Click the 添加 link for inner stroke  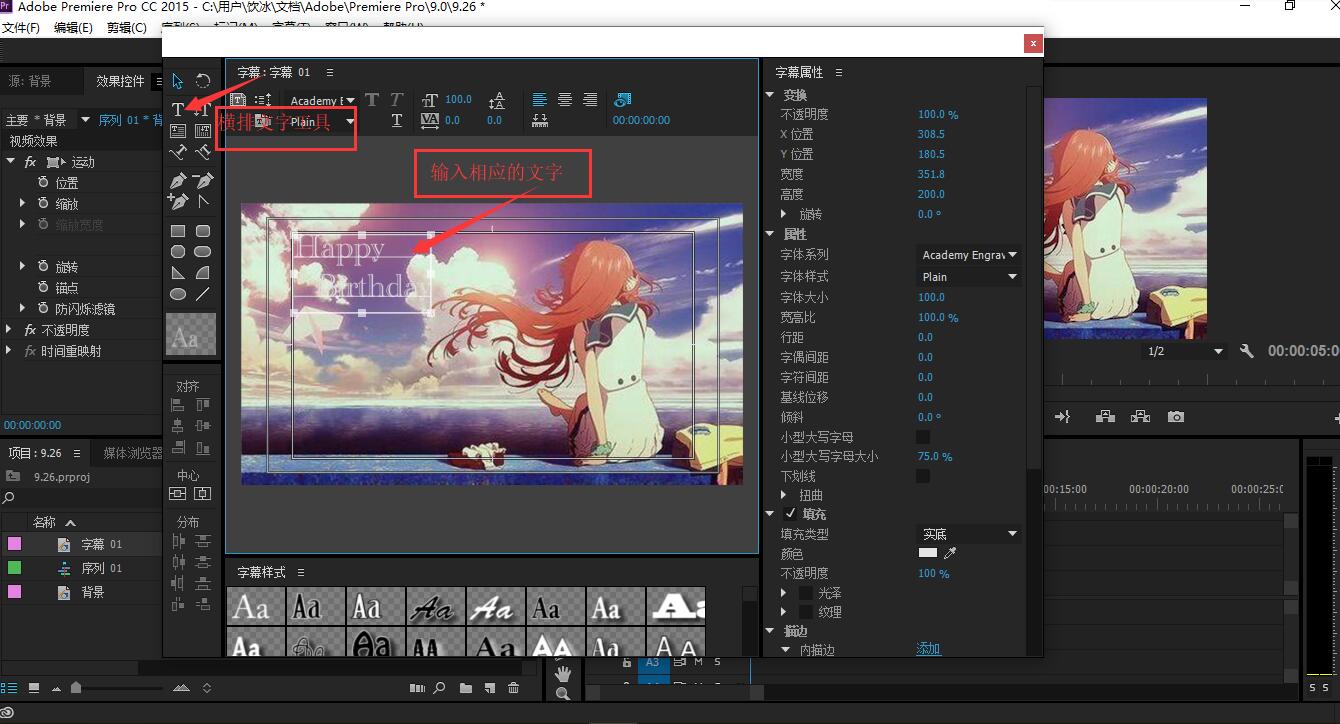(928, 649)
